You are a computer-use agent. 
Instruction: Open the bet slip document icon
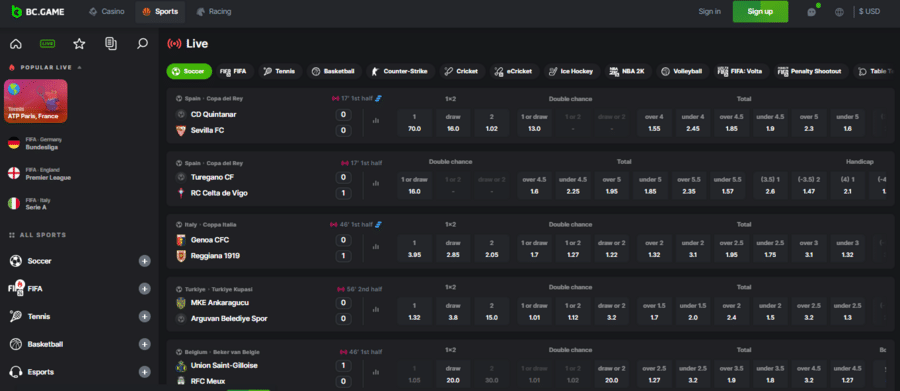(x=111, y=44)
